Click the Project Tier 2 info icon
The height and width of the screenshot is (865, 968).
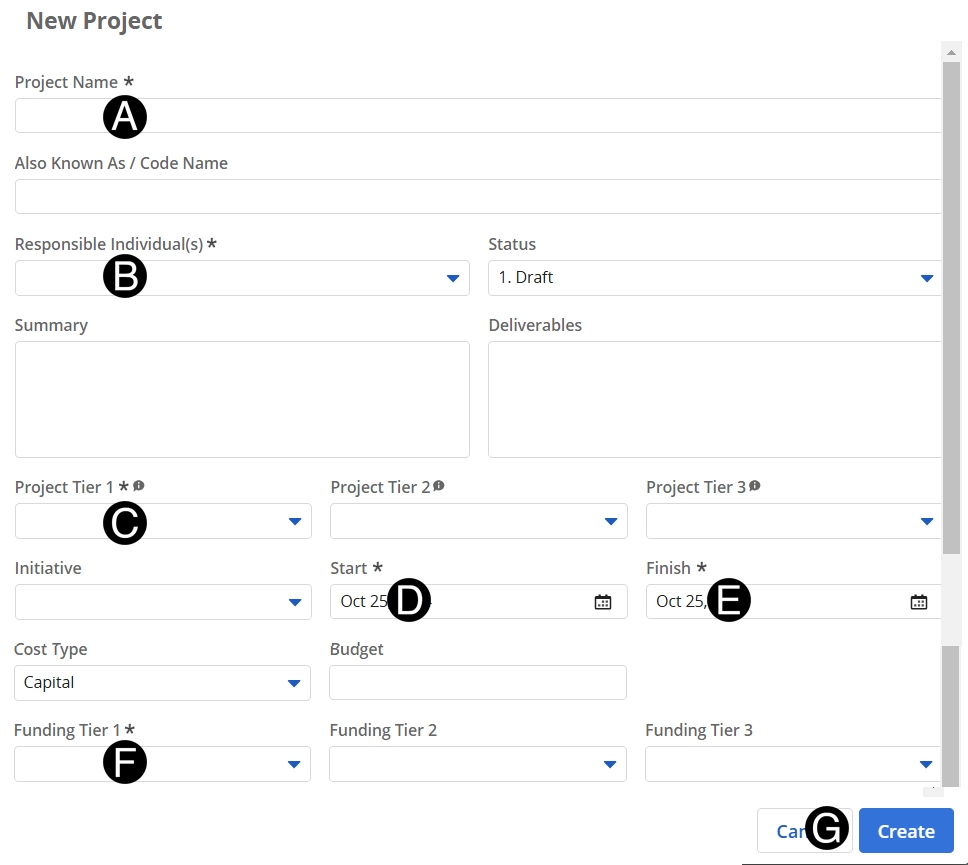point(439,486)
